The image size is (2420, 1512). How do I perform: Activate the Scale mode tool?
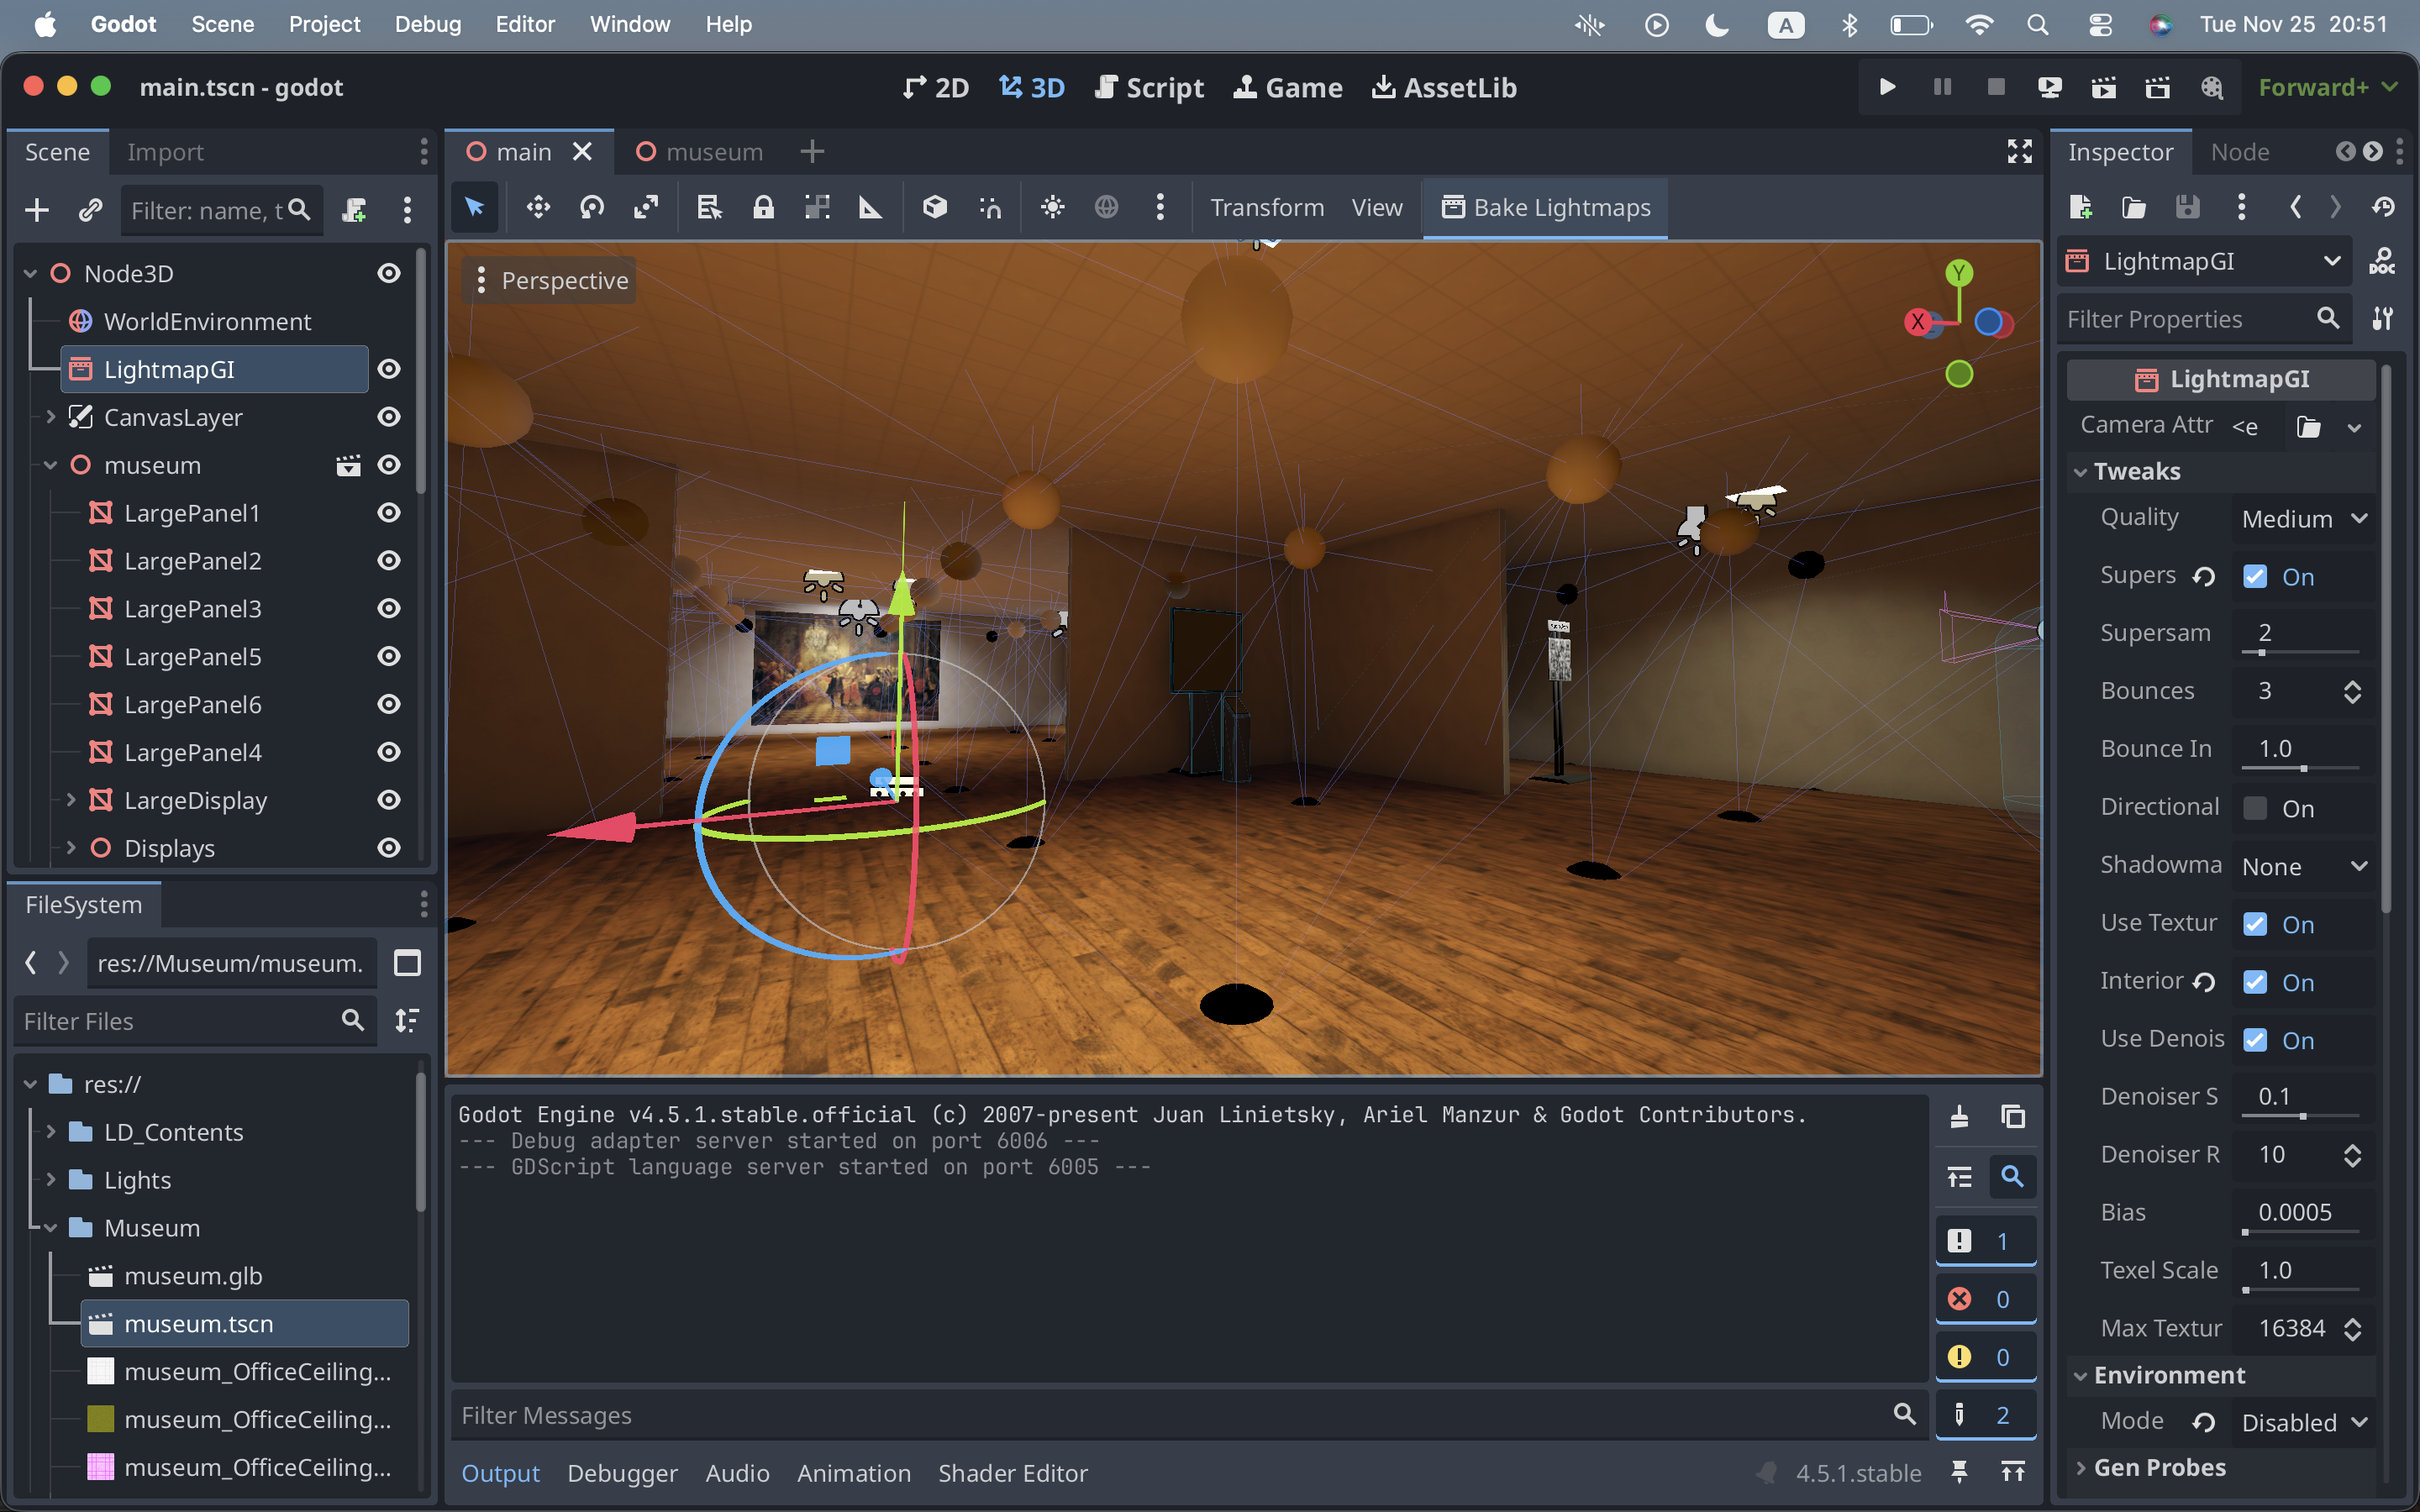(646, 207)
